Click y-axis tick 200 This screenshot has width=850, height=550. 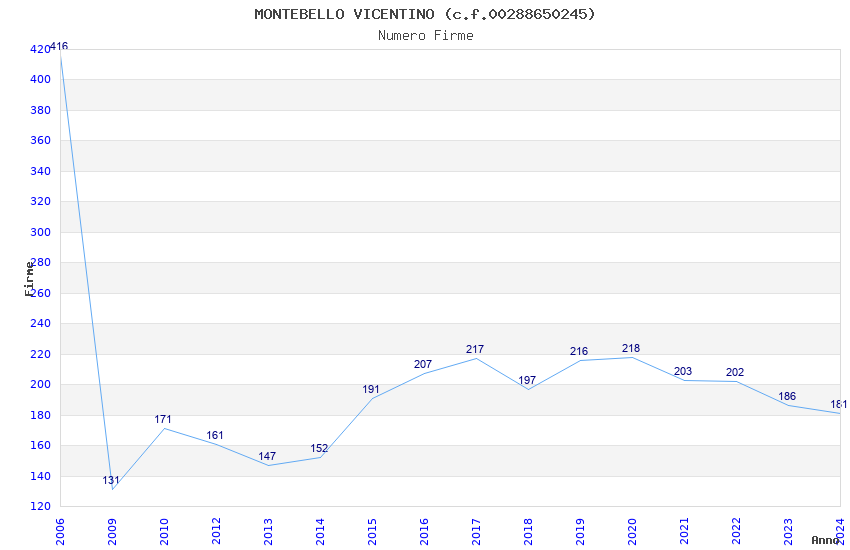pos(40,385)
